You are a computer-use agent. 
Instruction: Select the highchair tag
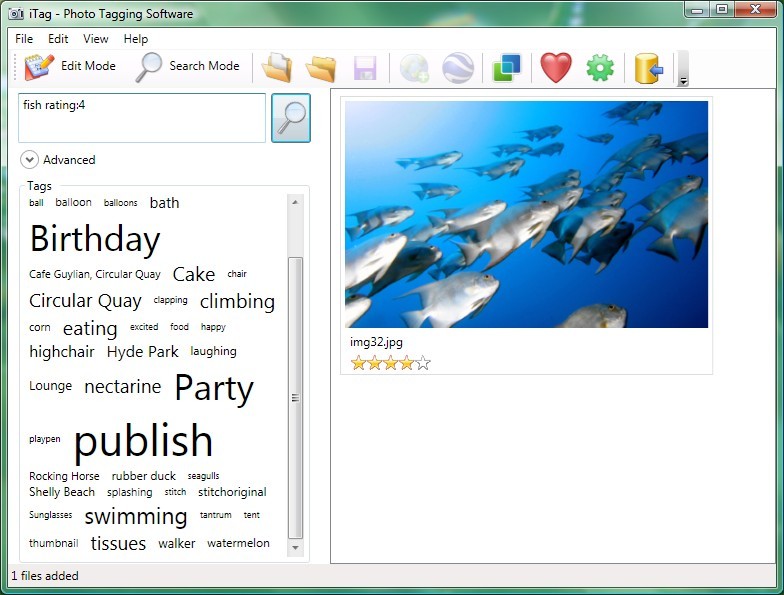tap(62, 352)
